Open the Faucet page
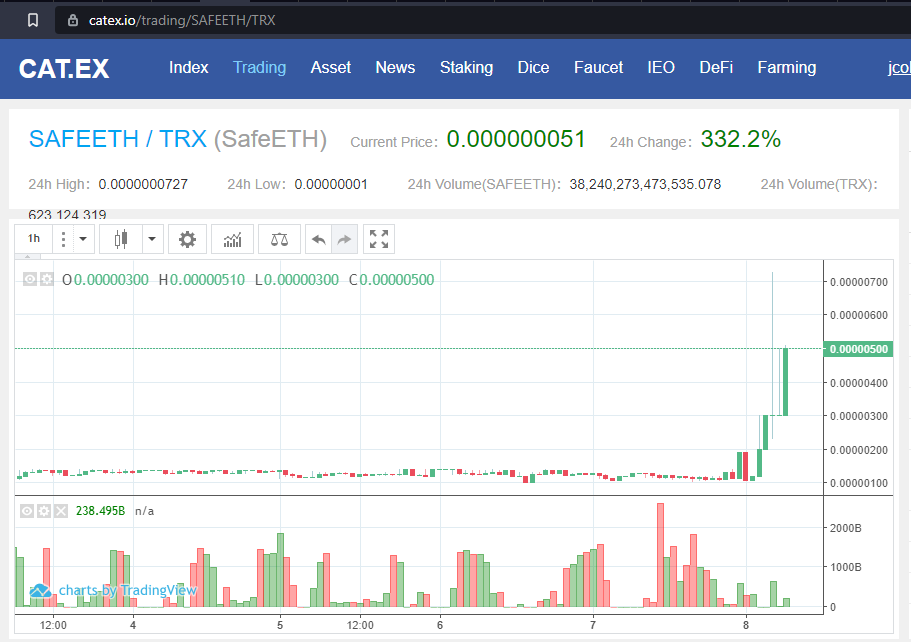Screen dimensions: 911x642 click(x=598, y=67)
